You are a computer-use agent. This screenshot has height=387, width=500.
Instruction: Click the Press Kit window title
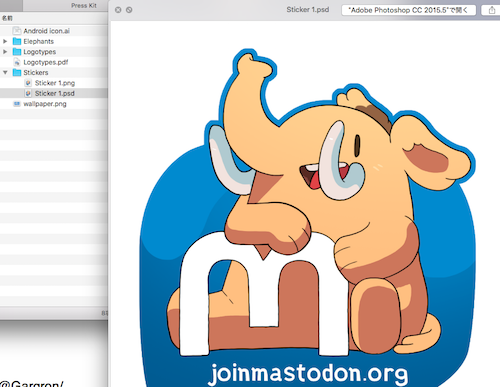point(84,6)
